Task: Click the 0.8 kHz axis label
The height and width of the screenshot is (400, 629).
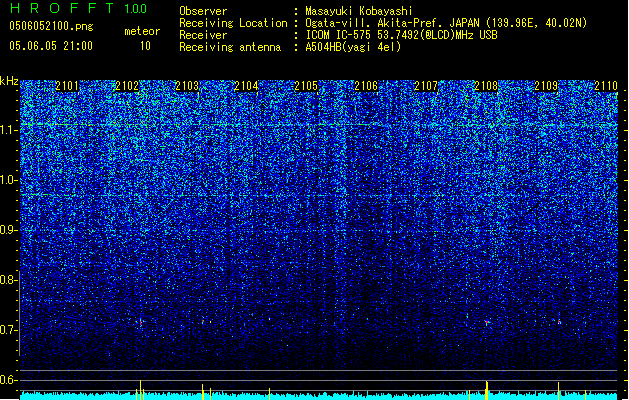Action: pos(9,280)
